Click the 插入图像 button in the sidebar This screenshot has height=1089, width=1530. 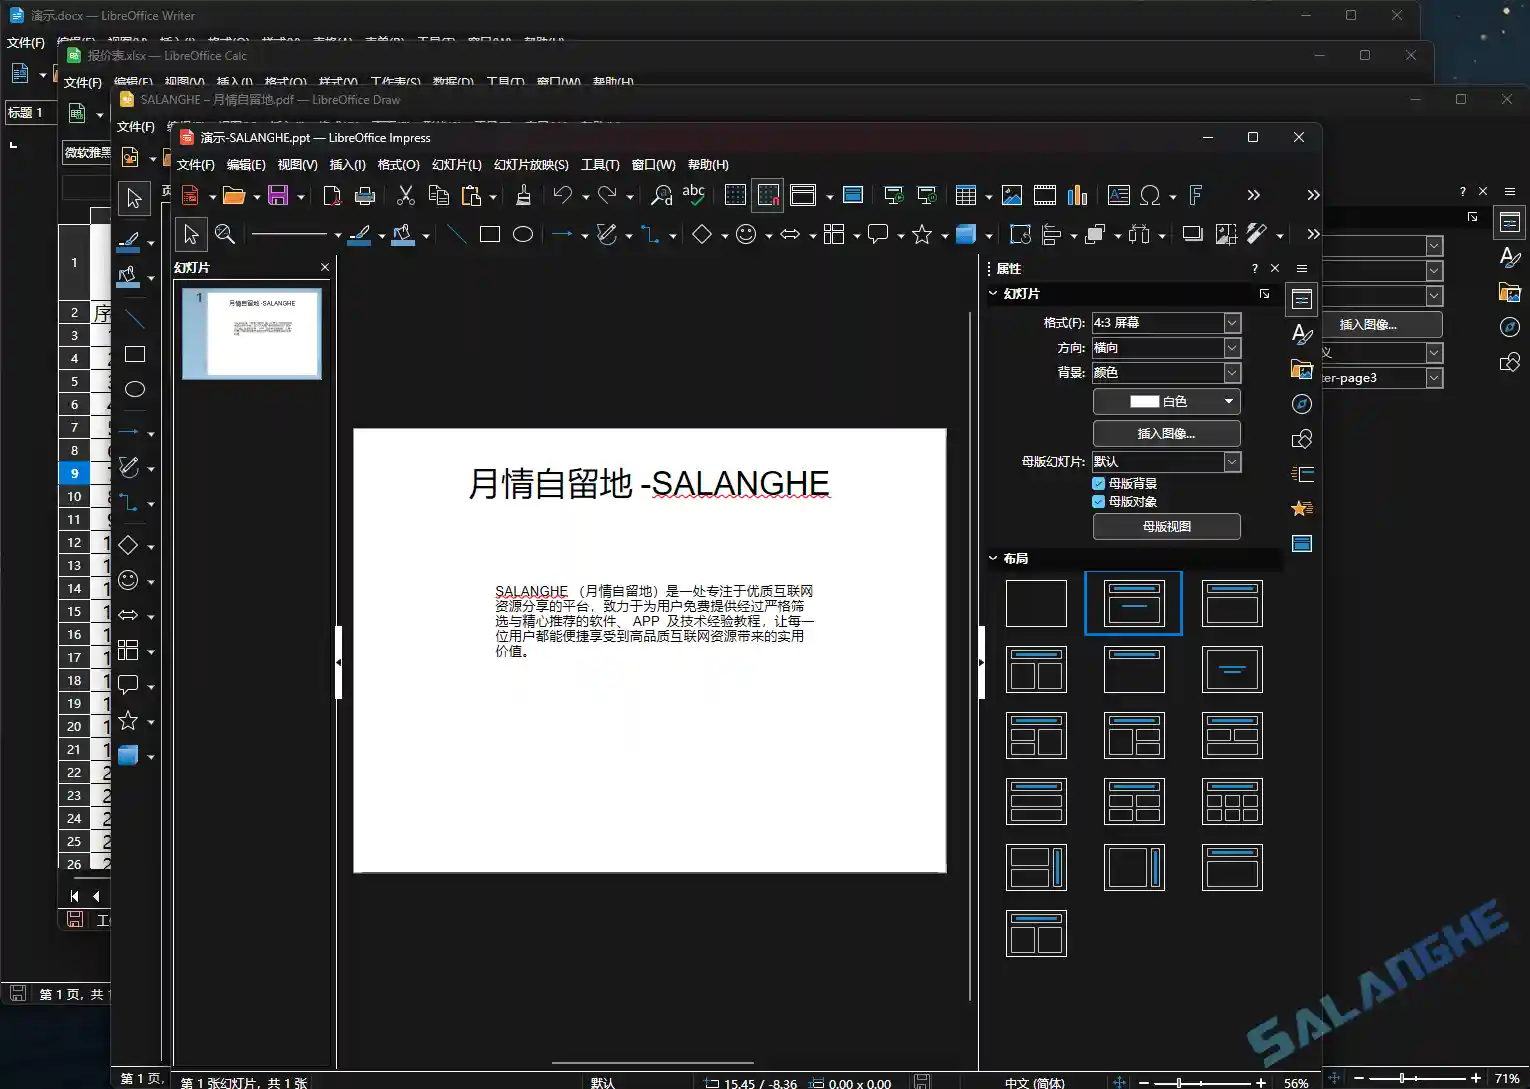coord(1166,433)
